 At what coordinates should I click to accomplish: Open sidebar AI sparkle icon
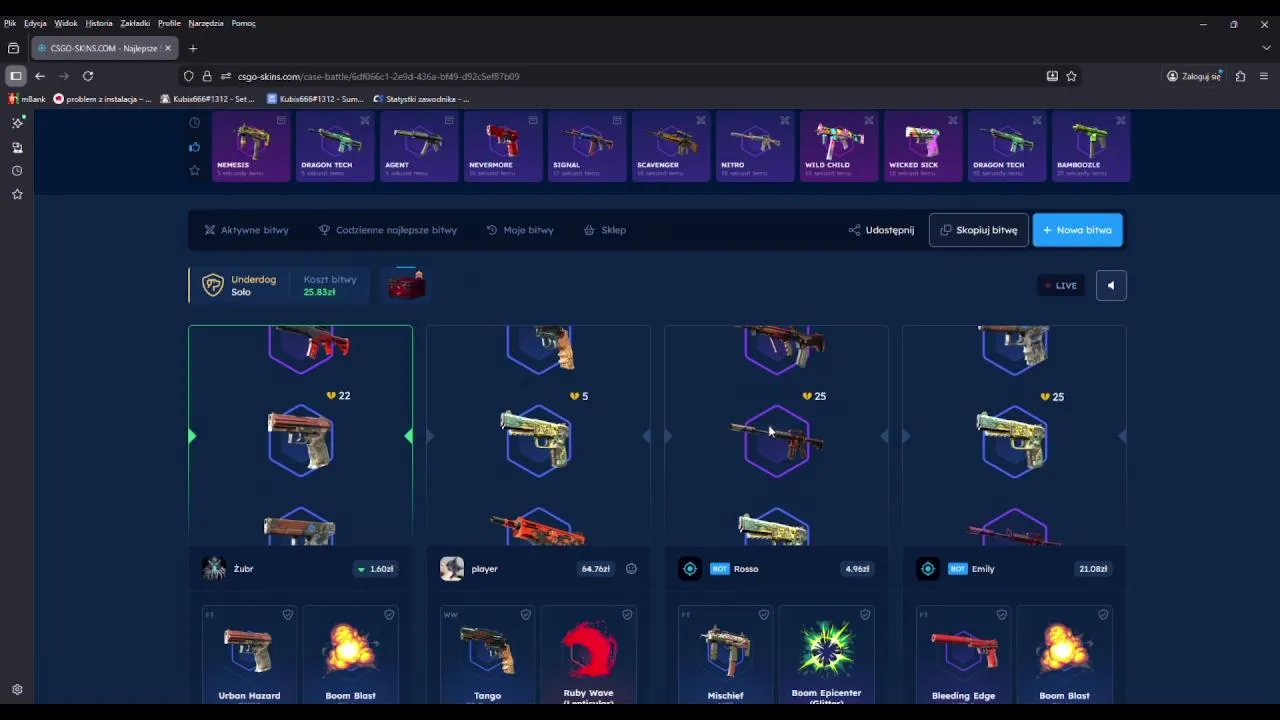pos(17,122)
